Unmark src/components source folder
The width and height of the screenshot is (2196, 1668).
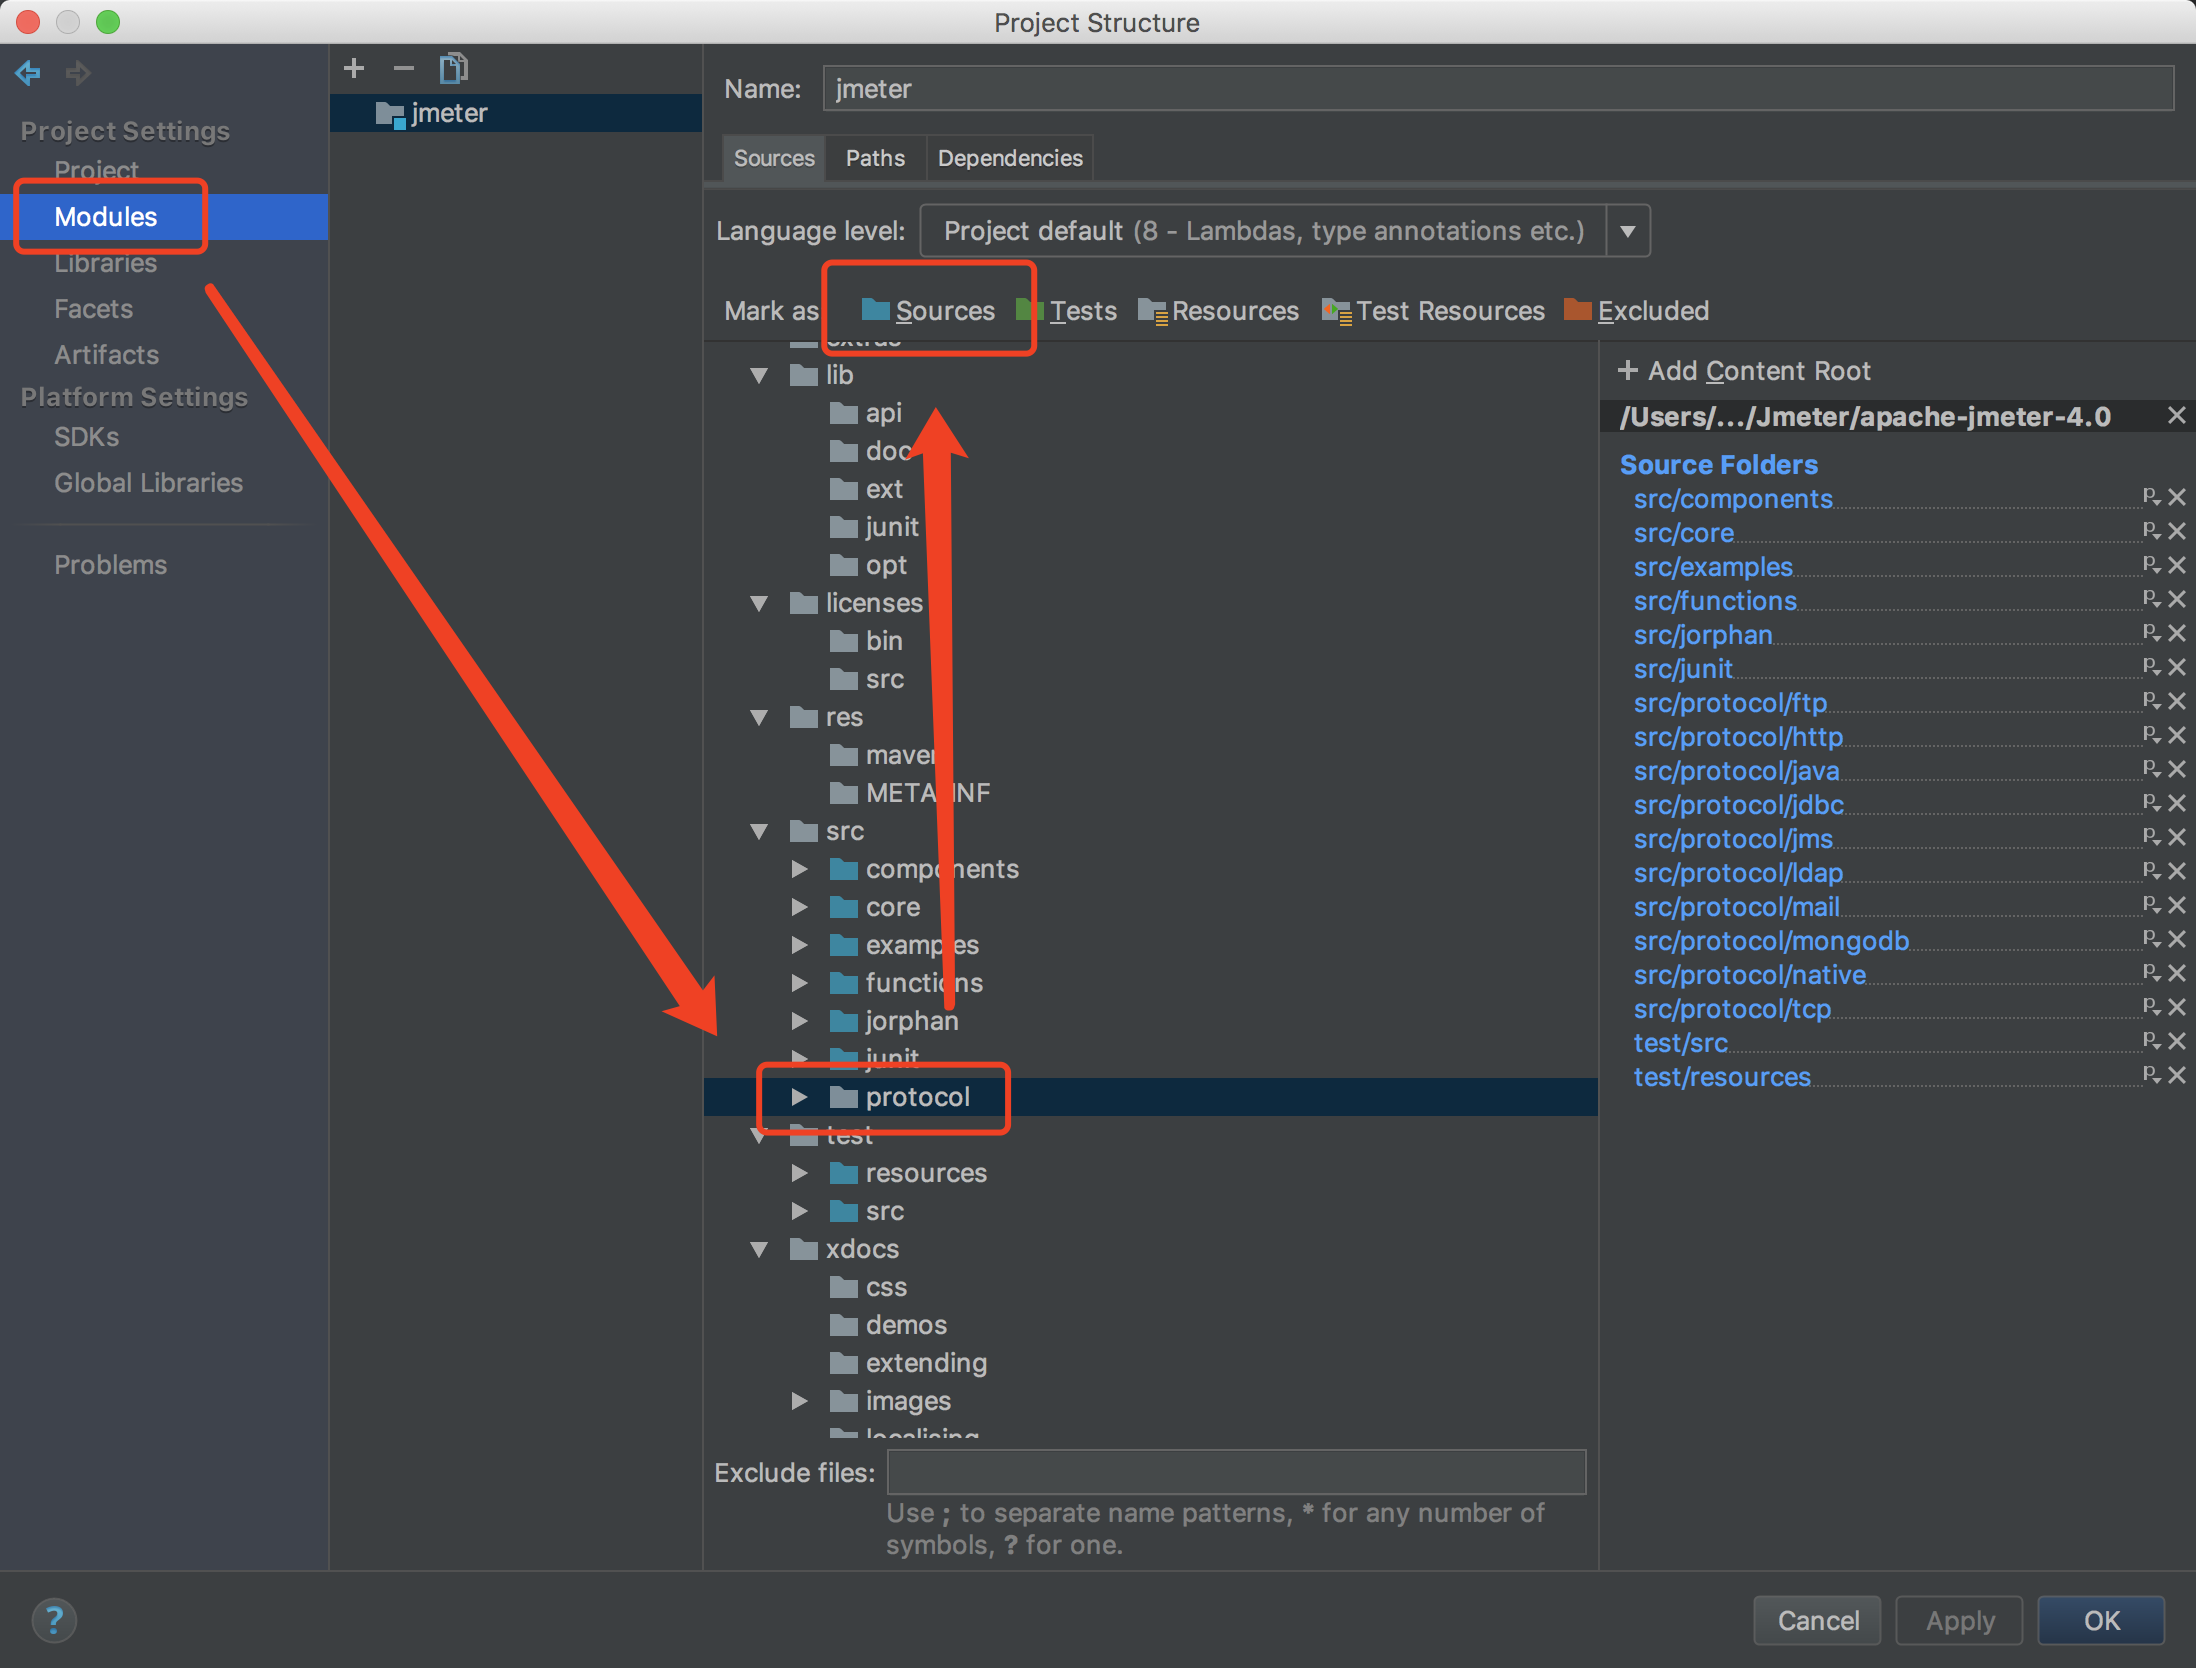[x=2177, y=497]
